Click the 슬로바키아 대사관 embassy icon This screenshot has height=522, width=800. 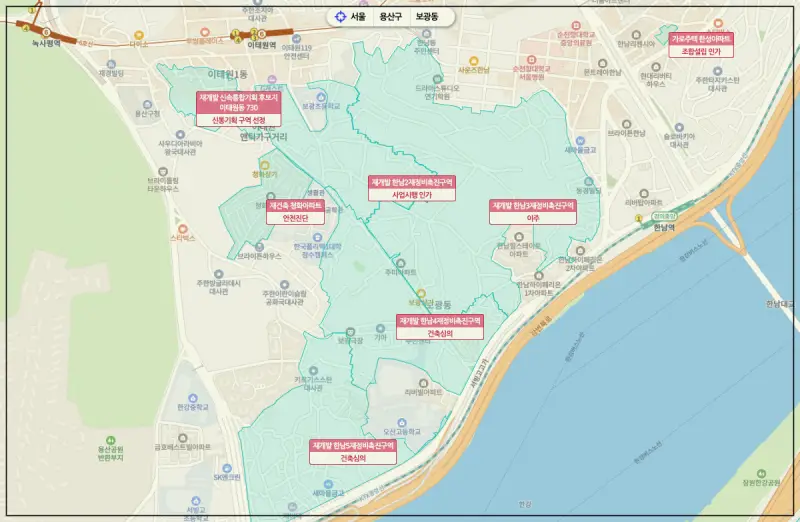point(679,128)
